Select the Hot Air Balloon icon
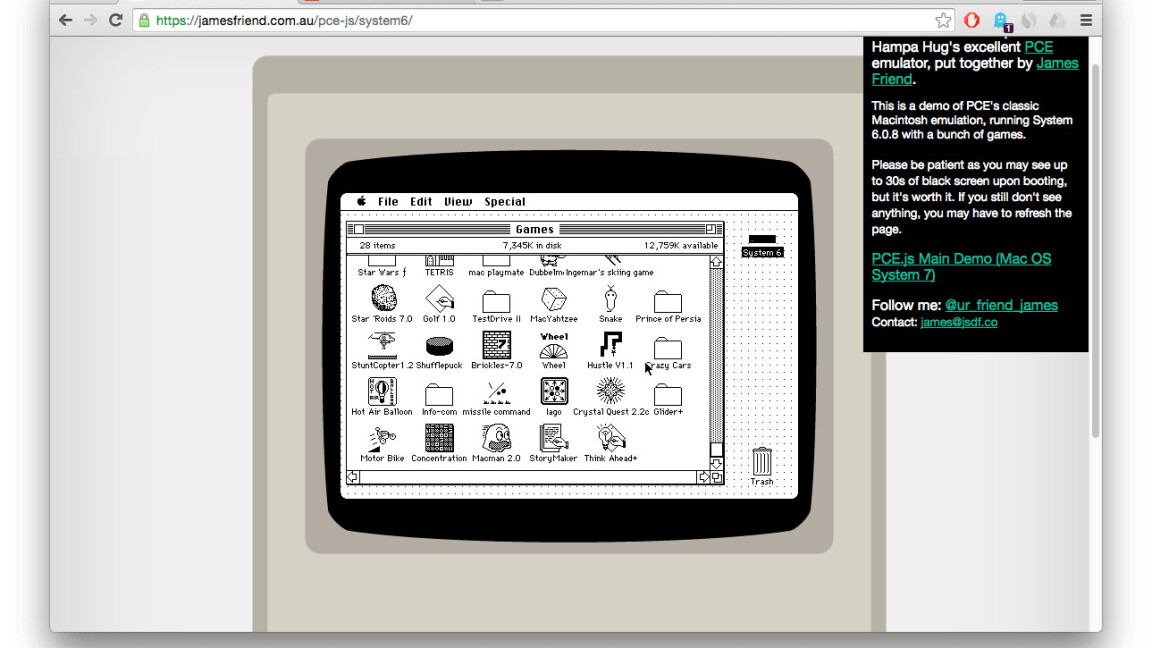Screen dimensions: 1152x648 pyautogui.click(x=381, y=392)
